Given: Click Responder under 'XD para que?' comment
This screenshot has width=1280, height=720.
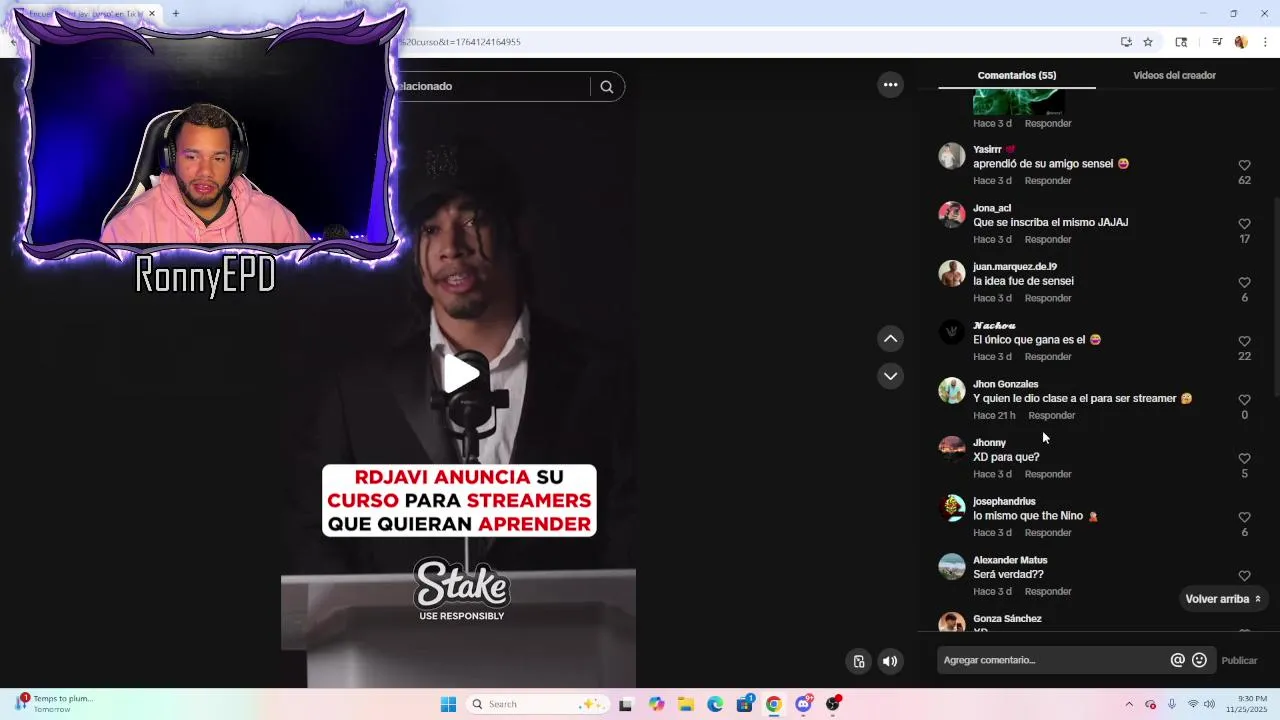Looking at the screenshot, I should [x=1048, y=474].
